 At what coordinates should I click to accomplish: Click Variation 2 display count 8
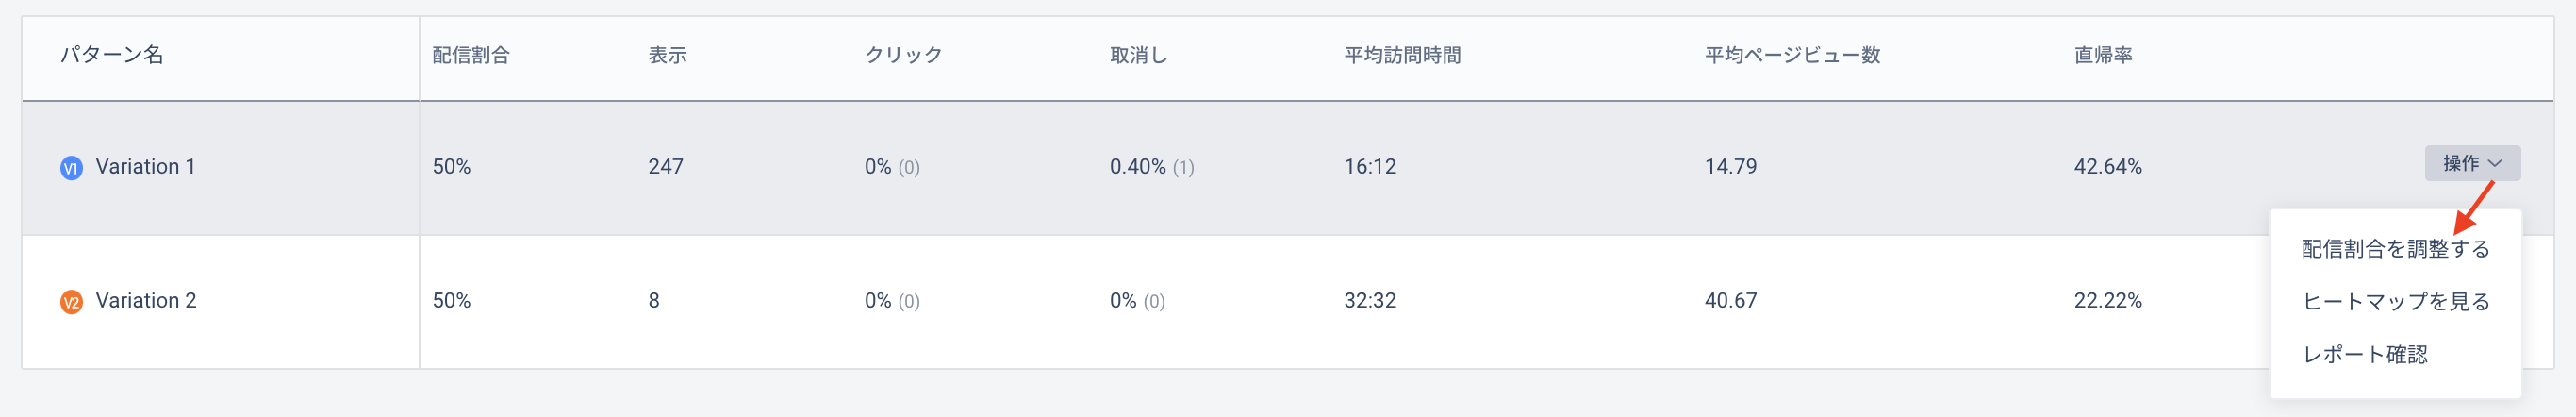654,301
